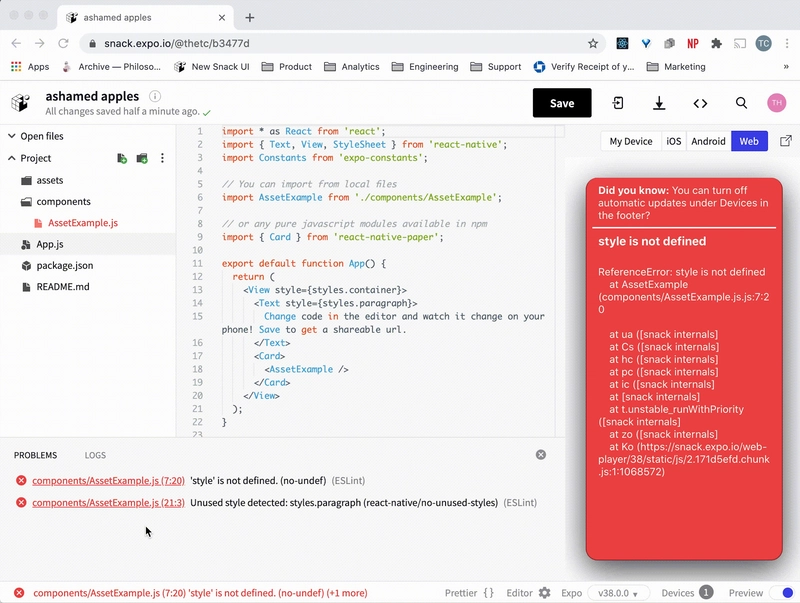Screen dimensions: 800x603
Task: Add new folder icon in Project row
Action: click(x=142, y=158)
